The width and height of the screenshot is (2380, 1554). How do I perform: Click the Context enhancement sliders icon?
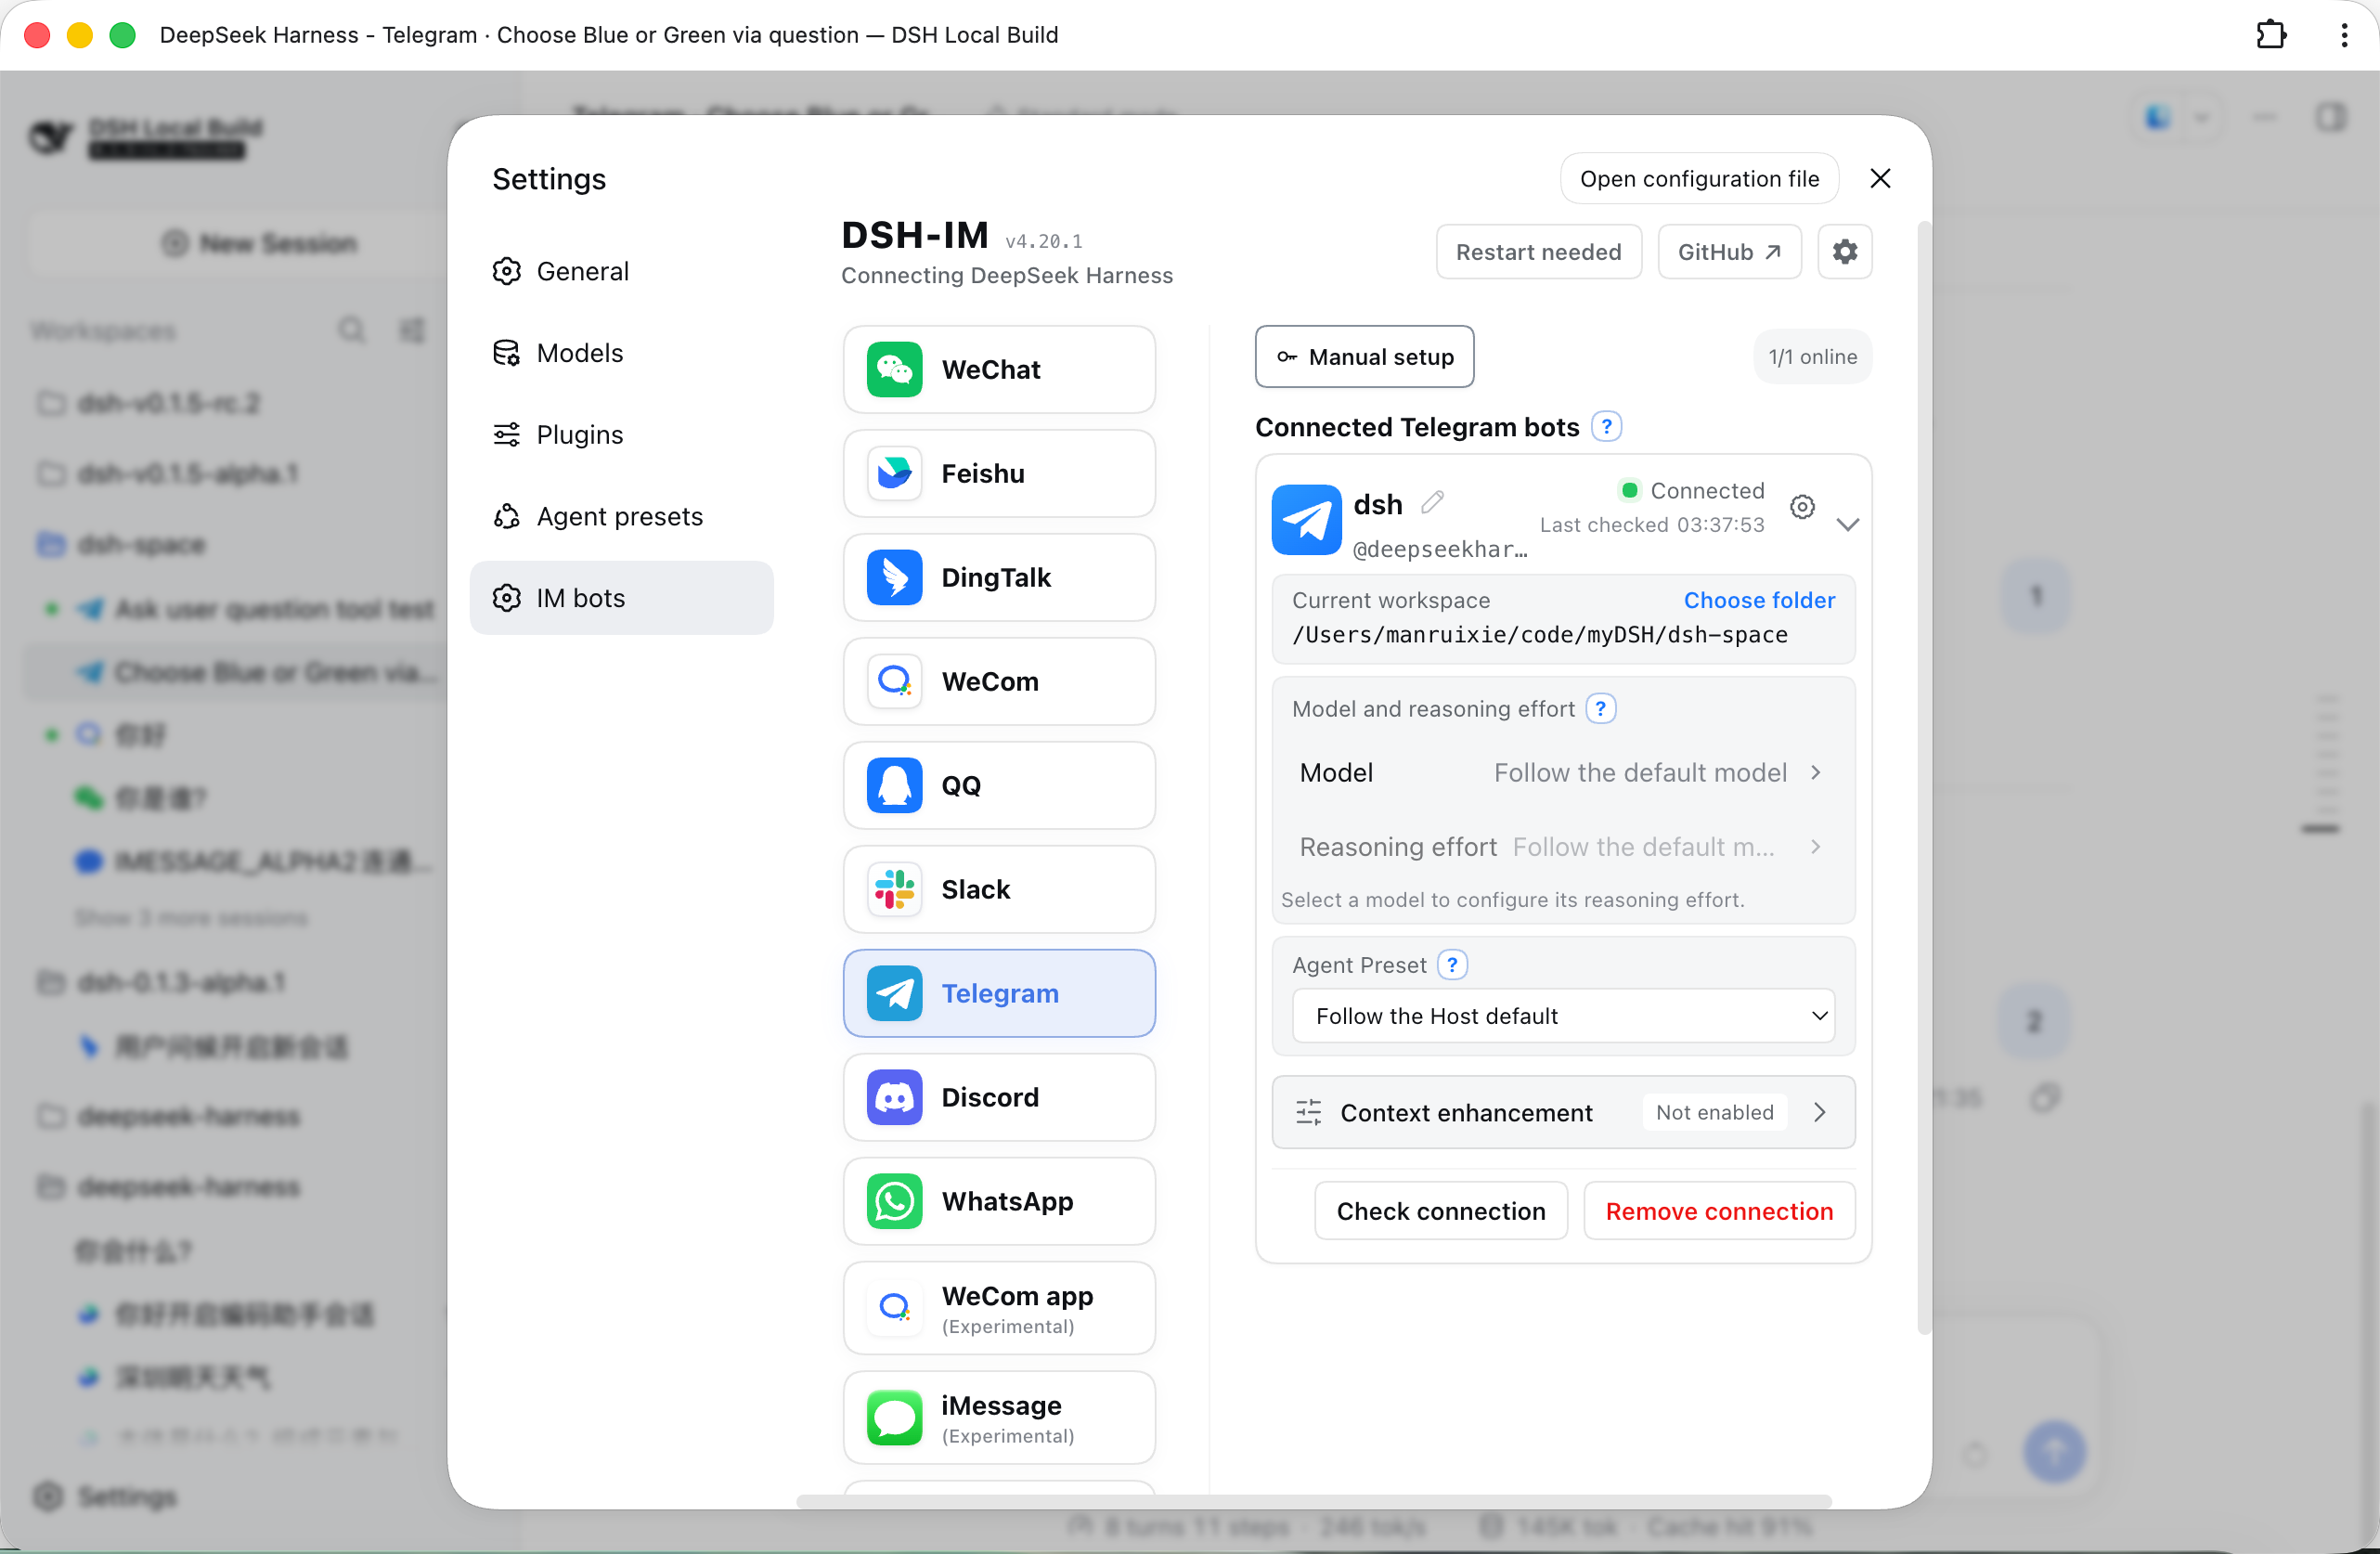[1308, 1113]
